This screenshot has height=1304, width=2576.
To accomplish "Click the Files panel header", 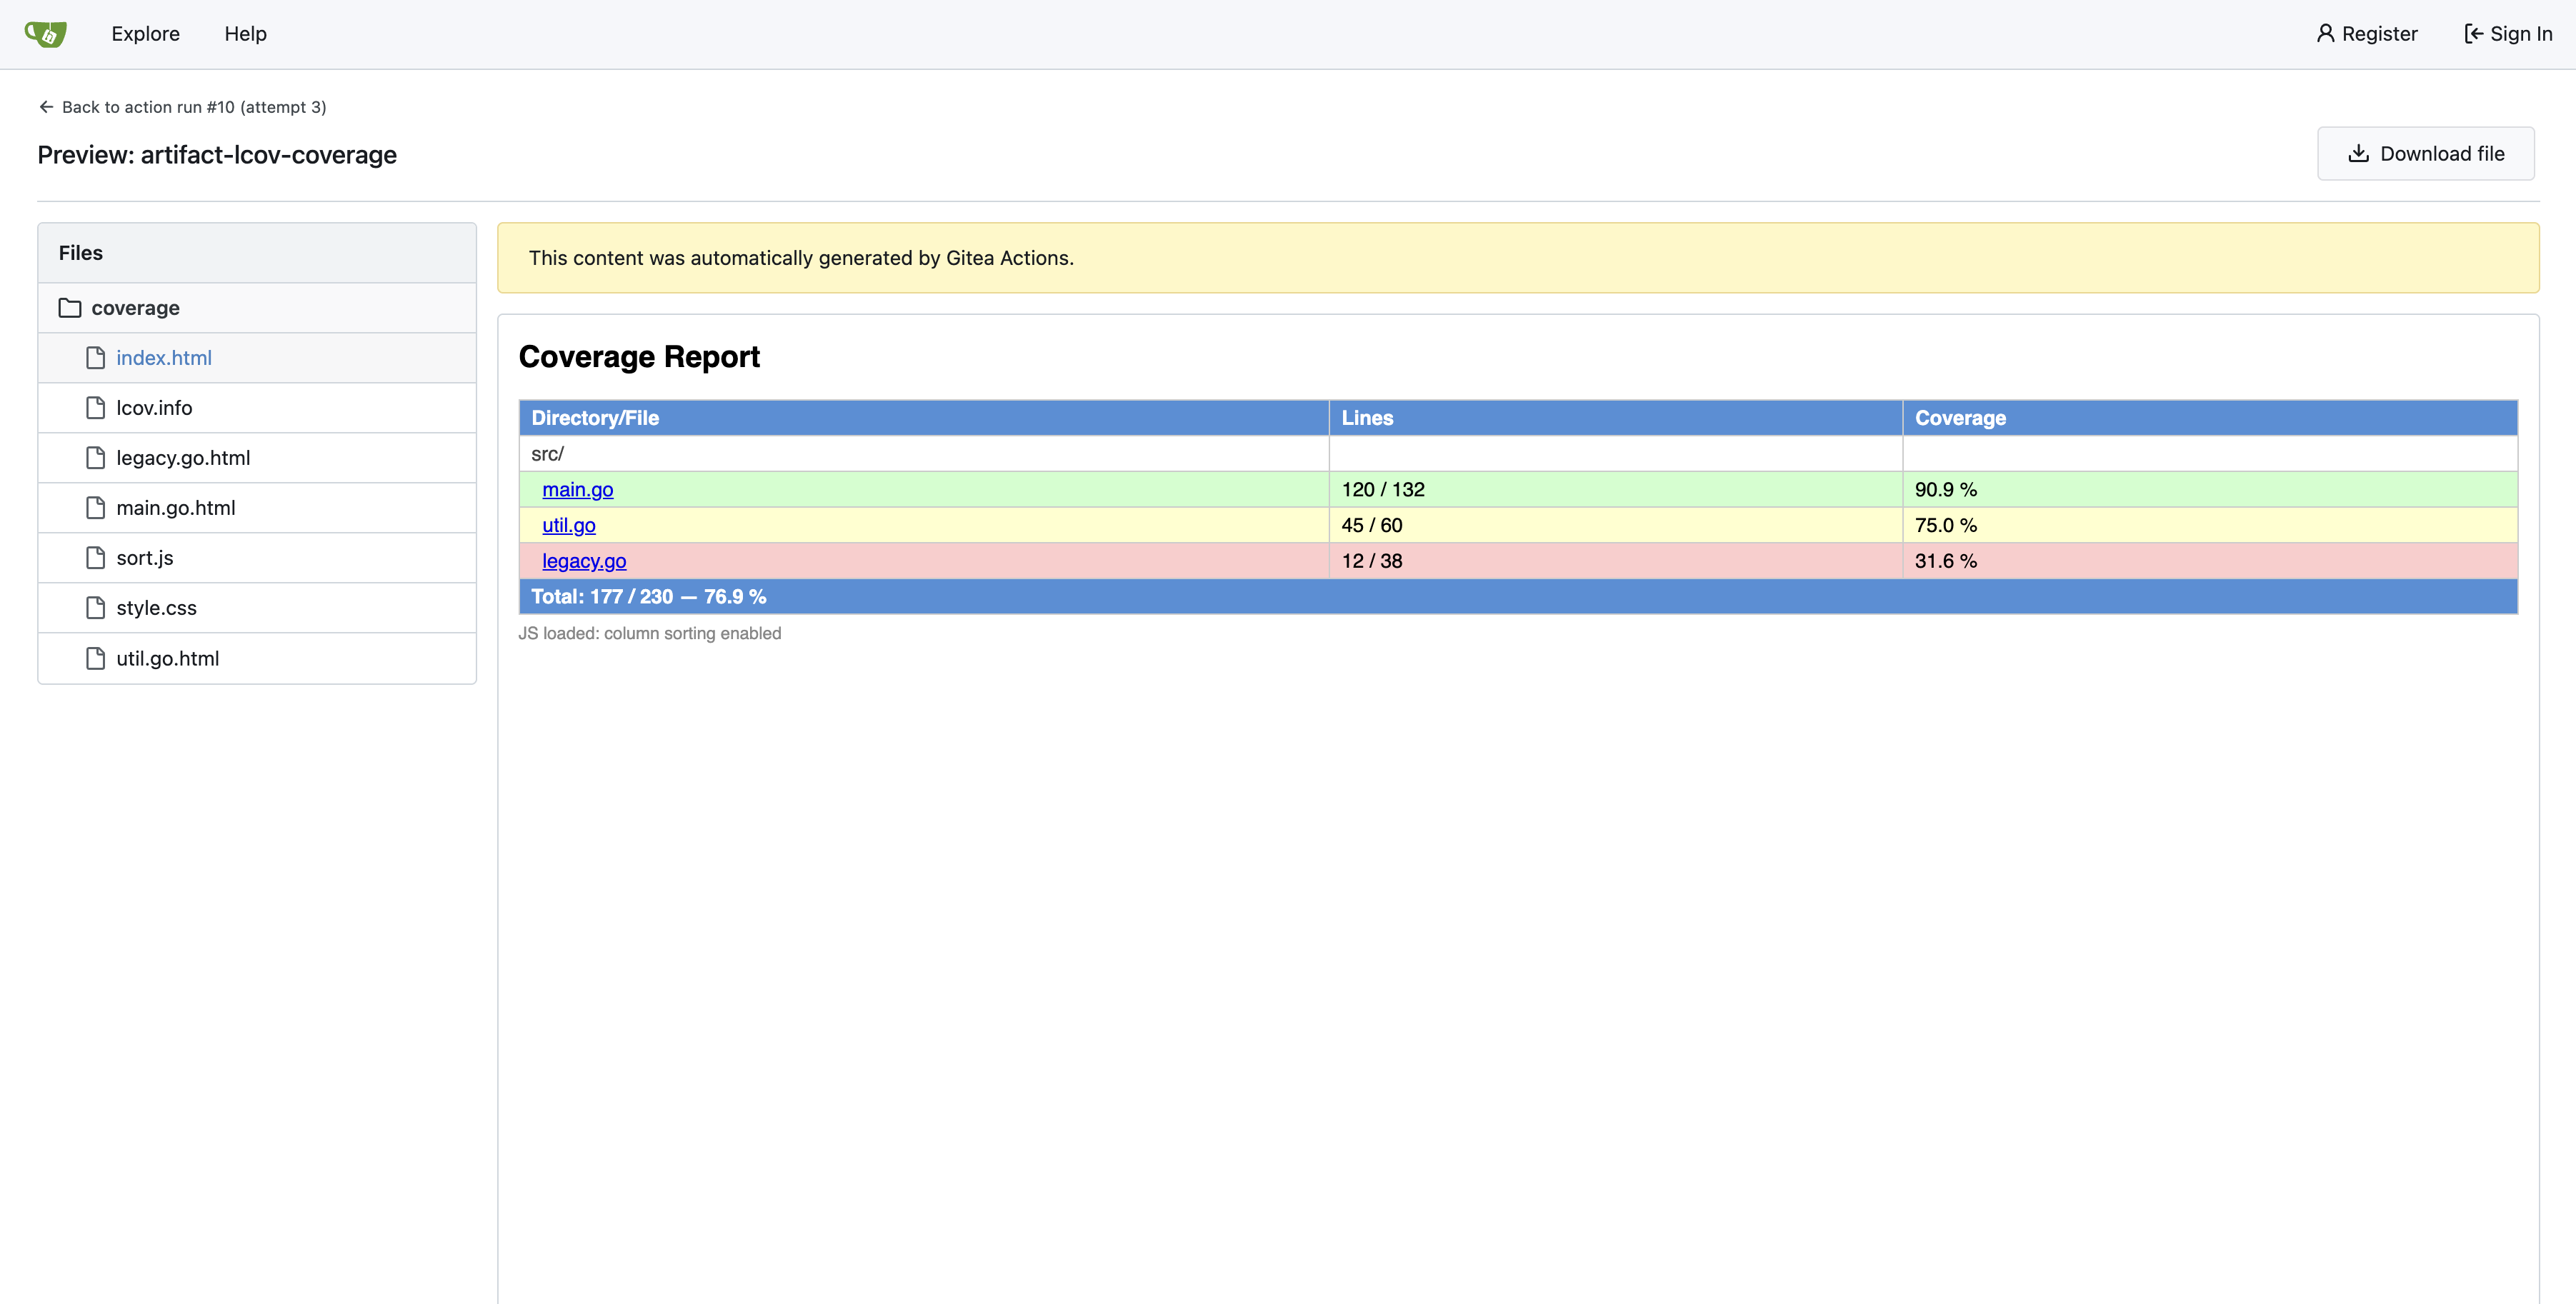I will tap(257, 253).
